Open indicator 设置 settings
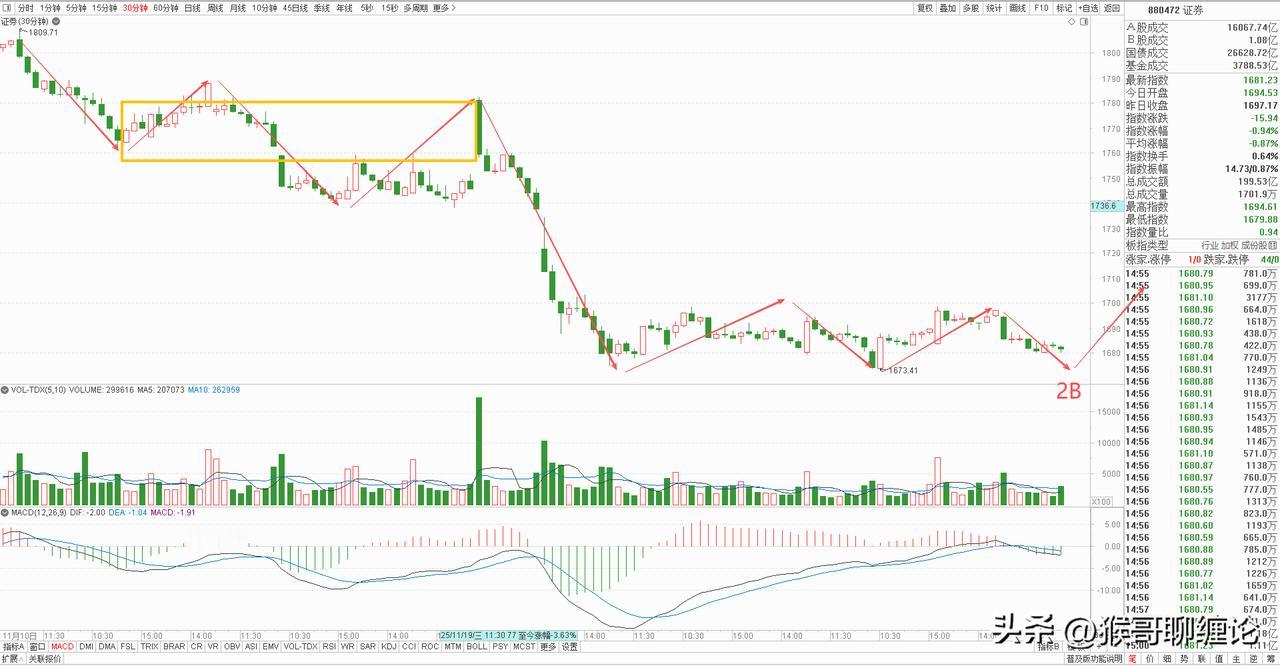 pyautogui.click(x=569, y=646)
